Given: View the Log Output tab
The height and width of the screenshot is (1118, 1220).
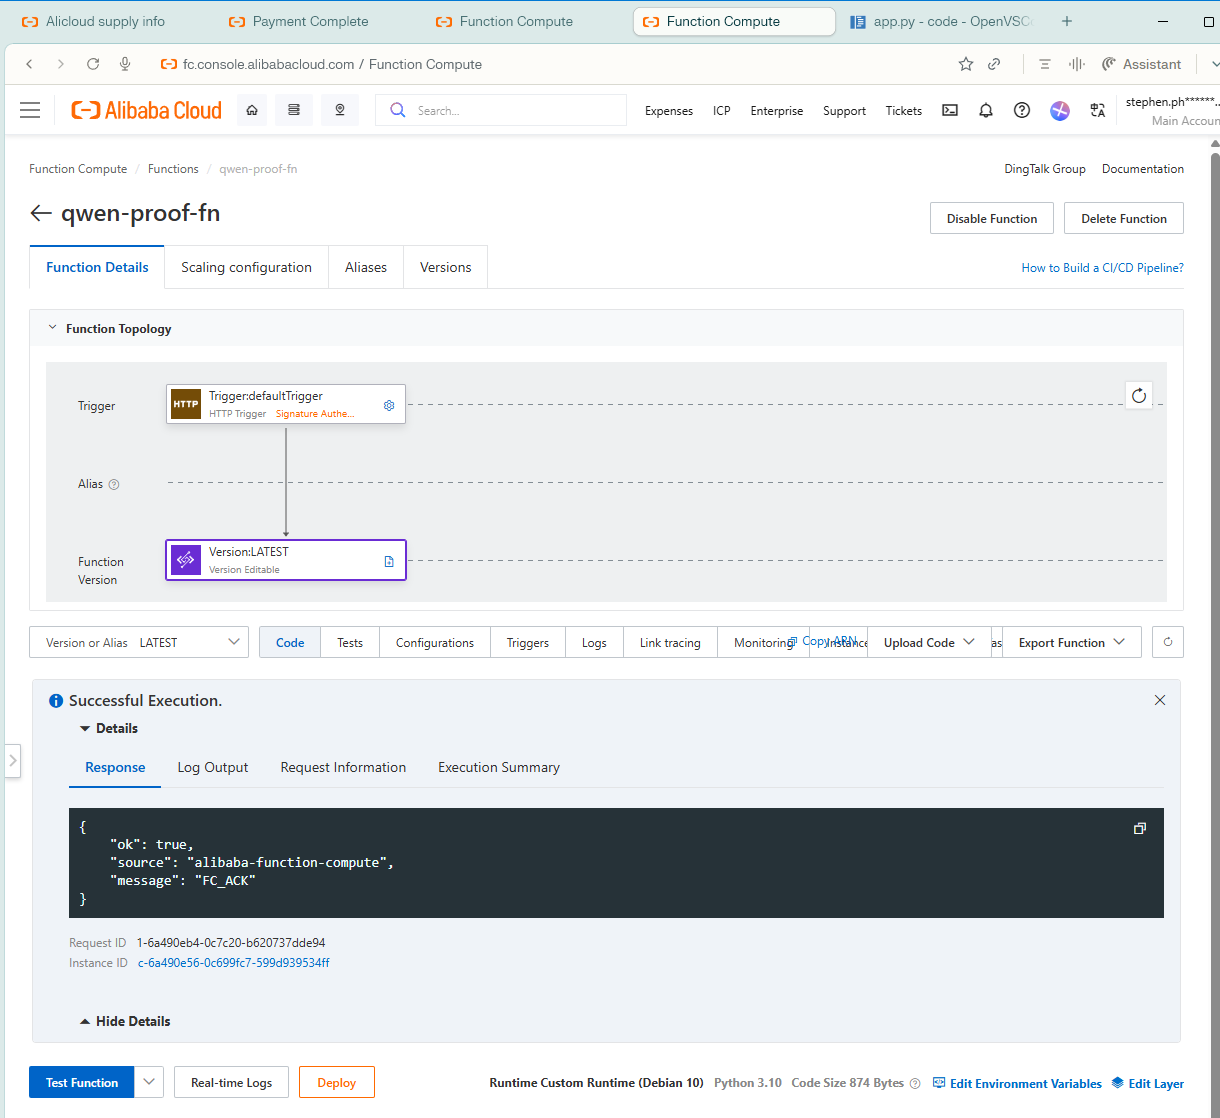Looking at the screenshot, I should click(x=213, y=767).
